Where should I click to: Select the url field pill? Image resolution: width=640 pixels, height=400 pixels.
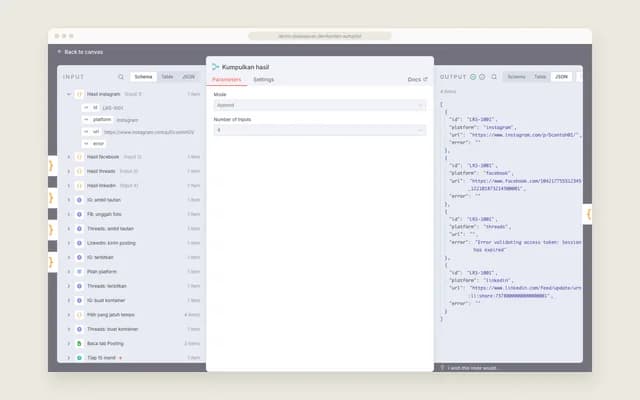pyautogui.click(x=91, y=132)
